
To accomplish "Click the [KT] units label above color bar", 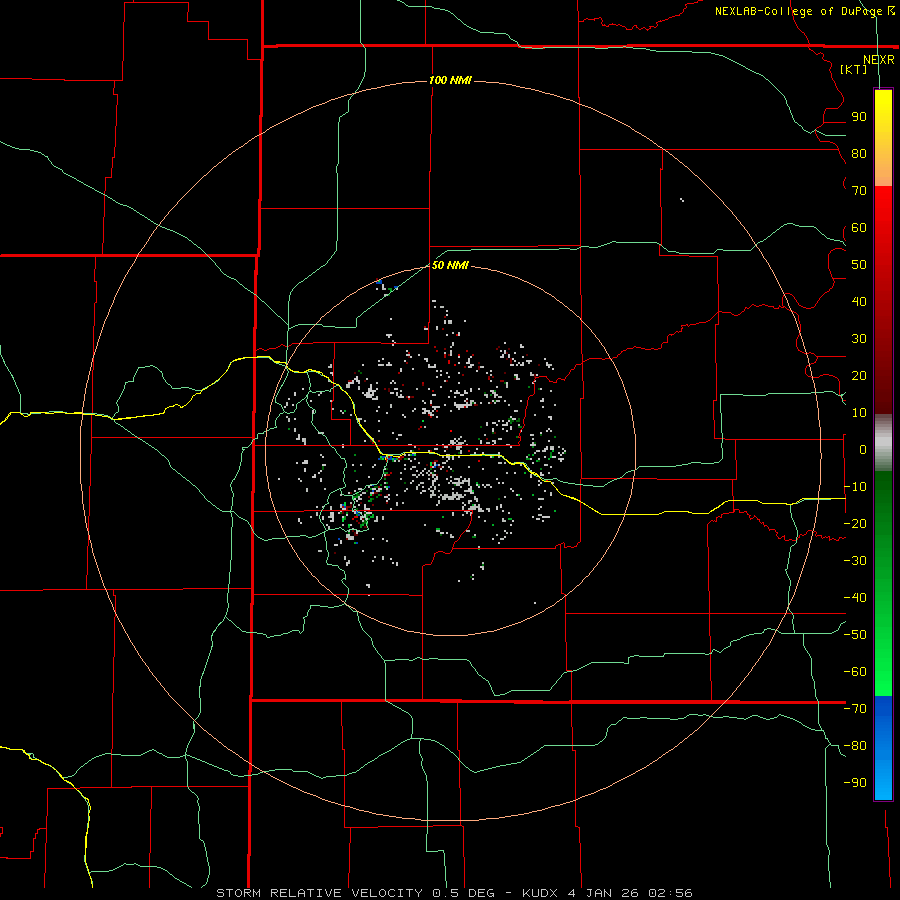I will 854,69.
